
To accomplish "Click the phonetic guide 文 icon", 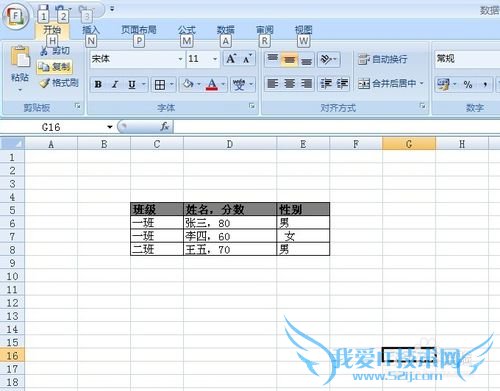I will point(239,84).
